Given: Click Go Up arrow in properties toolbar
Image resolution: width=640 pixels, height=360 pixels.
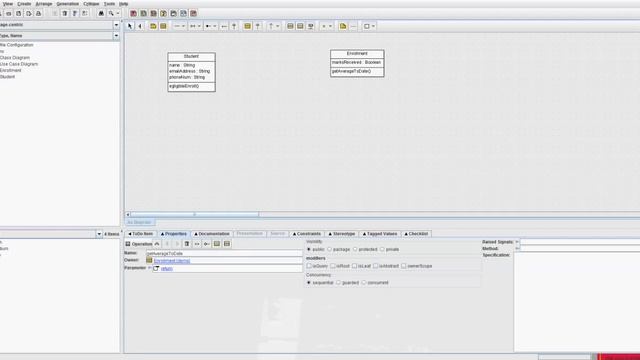Looking at the screenshot, I should pos(157,244).
